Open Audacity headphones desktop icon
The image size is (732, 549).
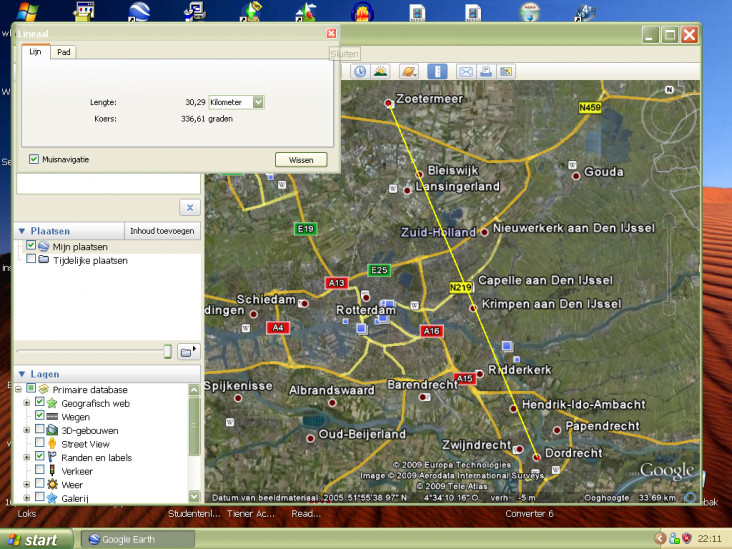pos(362,12)
